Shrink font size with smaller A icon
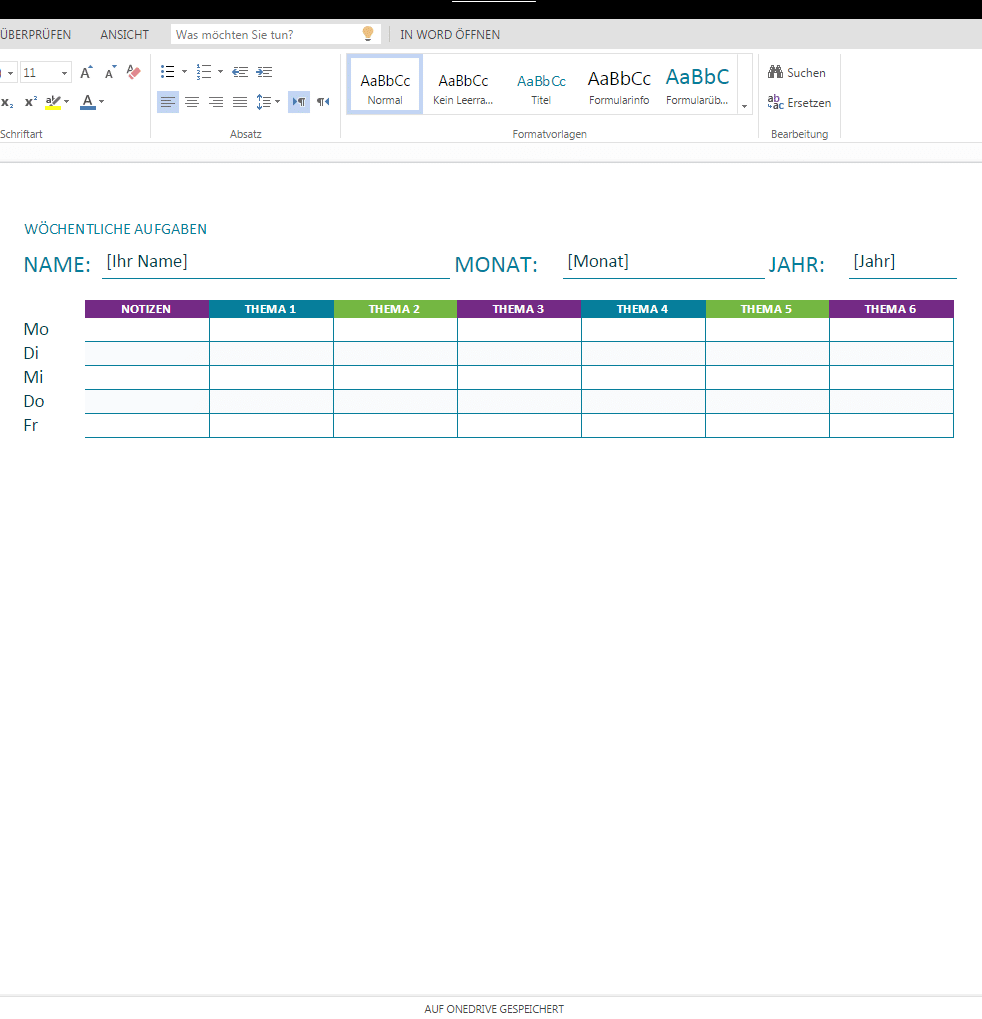Screen dimensions: 982x1019 point(110,72)
